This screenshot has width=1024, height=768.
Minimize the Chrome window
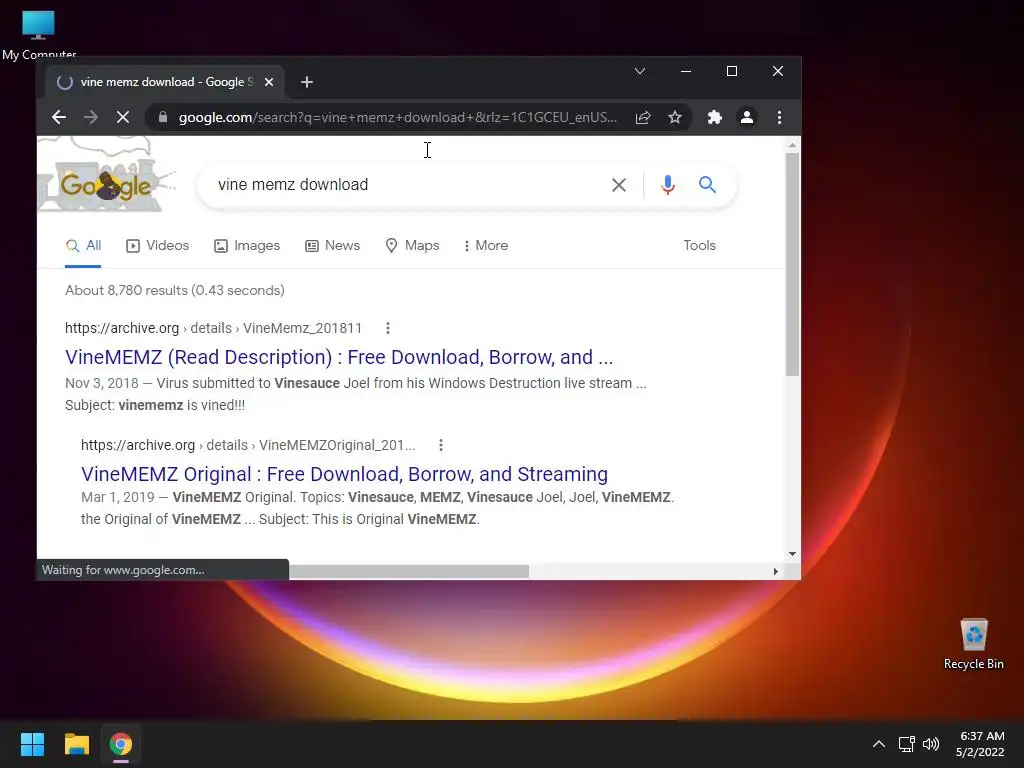[x=686, y=71]
